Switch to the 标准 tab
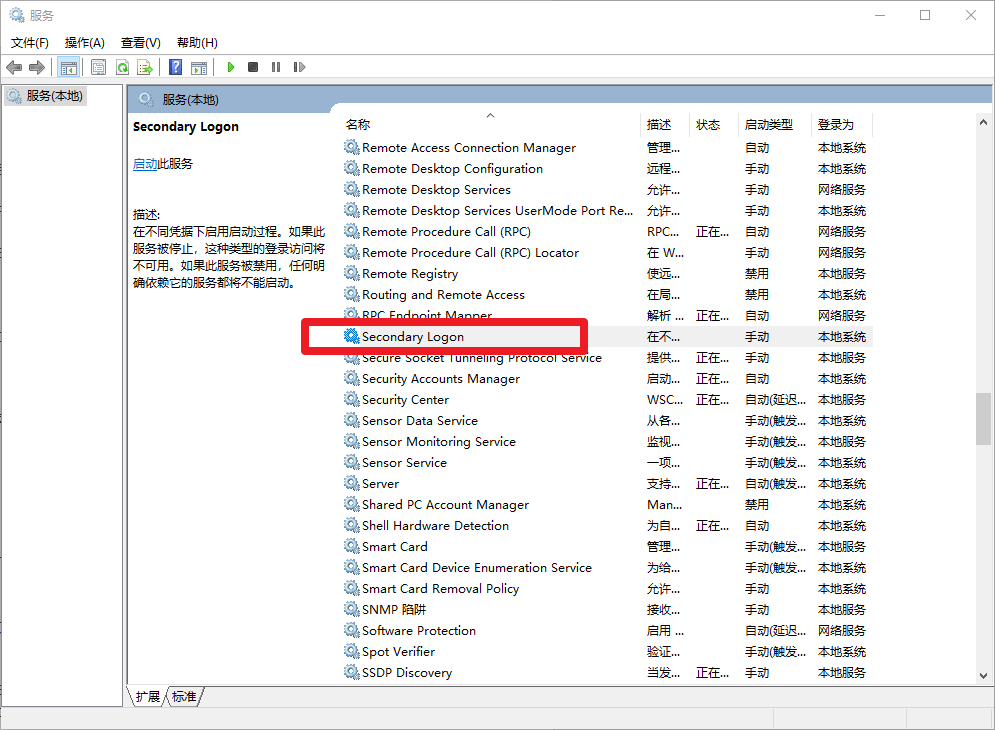Viewport: 995px width, 730px height. pyautogui.click(x=184, y=697)
